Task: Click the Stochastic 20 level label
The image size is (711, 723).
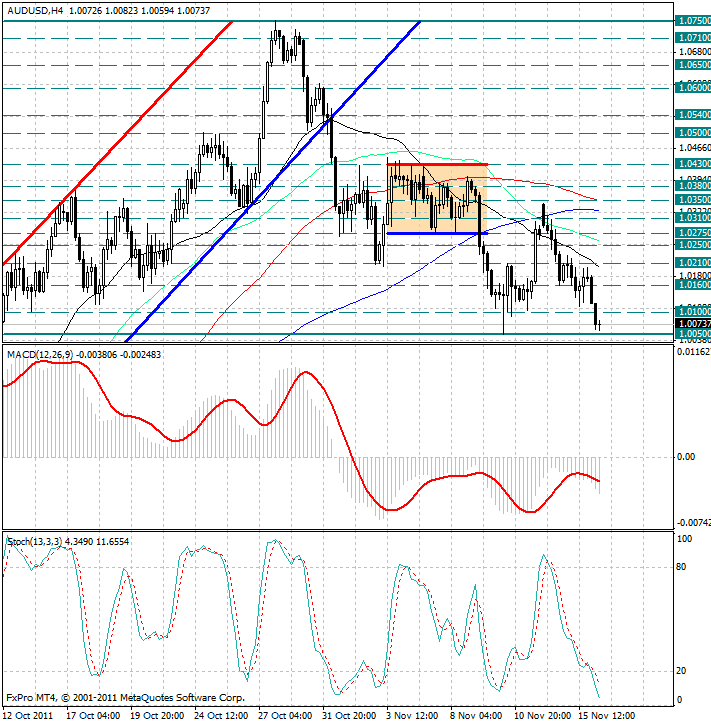Action: point(681,671)
